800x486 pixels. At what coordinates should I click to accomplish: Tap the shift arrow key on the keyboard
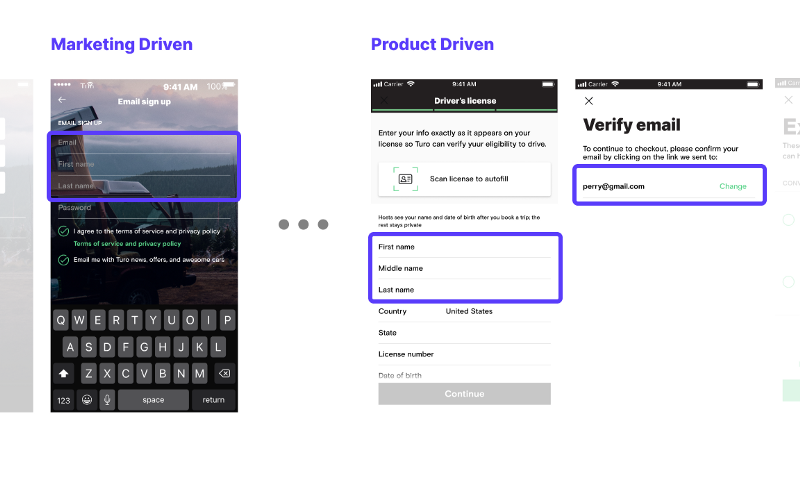64,374
